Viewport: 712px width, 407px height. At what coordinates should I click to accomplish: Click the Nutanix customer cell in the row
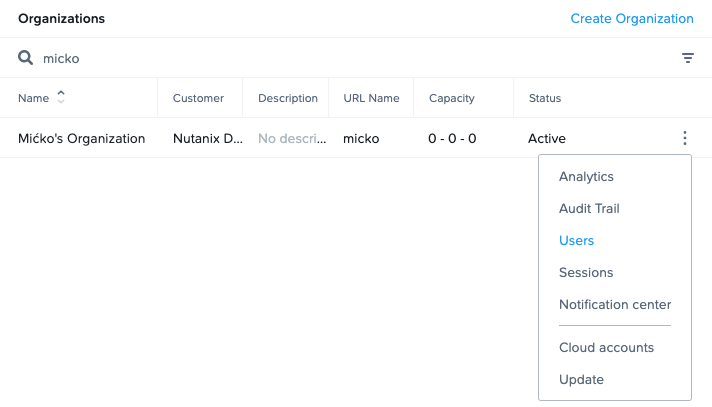coord(207,138)
